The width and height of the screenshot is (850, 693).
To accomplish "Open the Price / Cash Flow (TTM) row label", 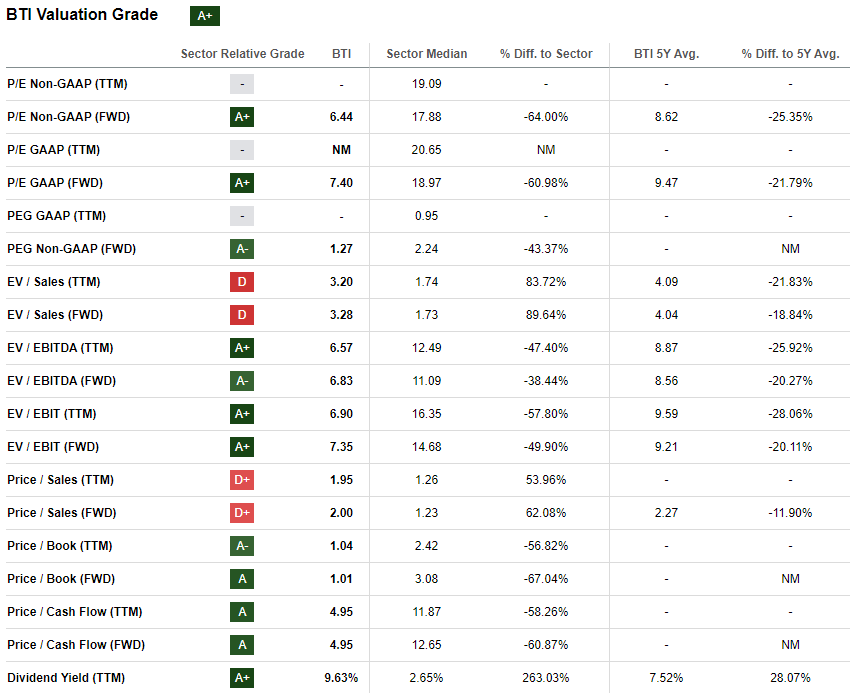I will click(74, 612).
